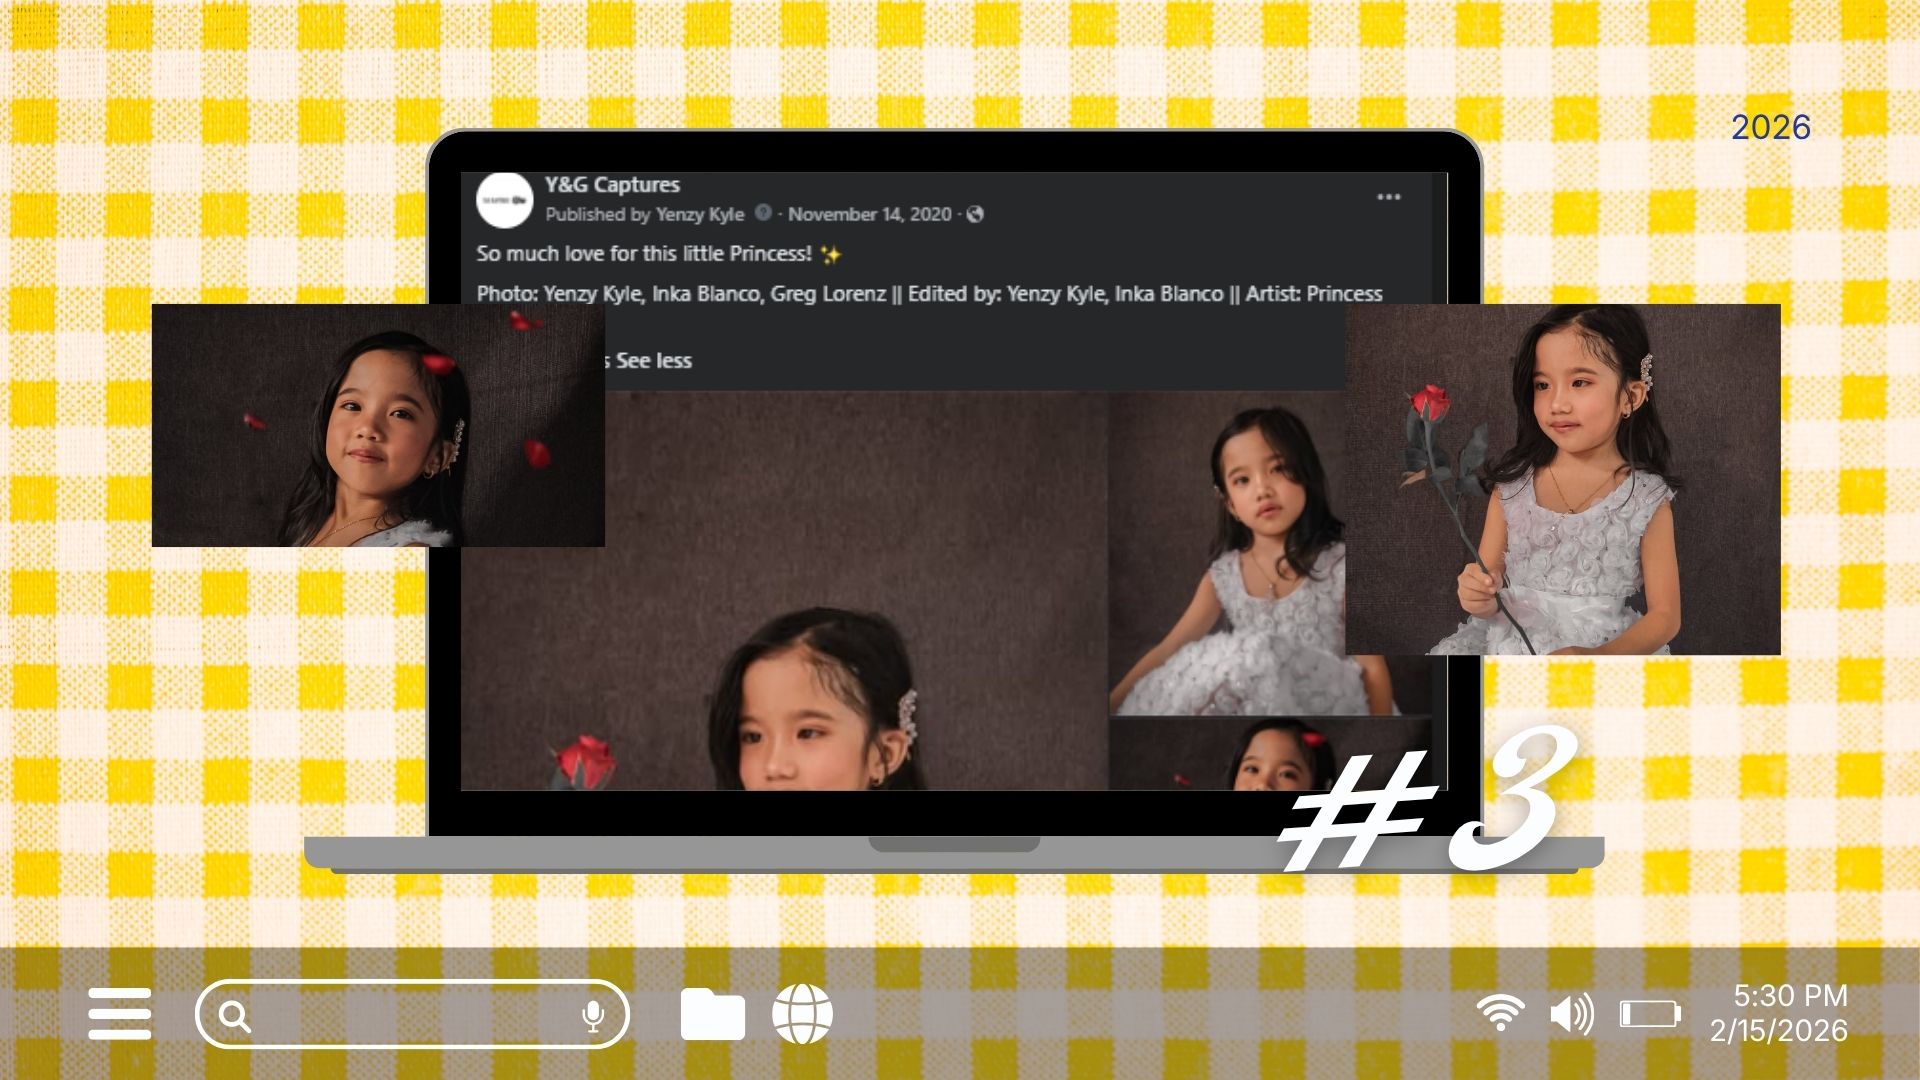The height and width of the screenshot is (1080, 1920).
Task: Open the girl with petals photo
Action: (378, 425)
